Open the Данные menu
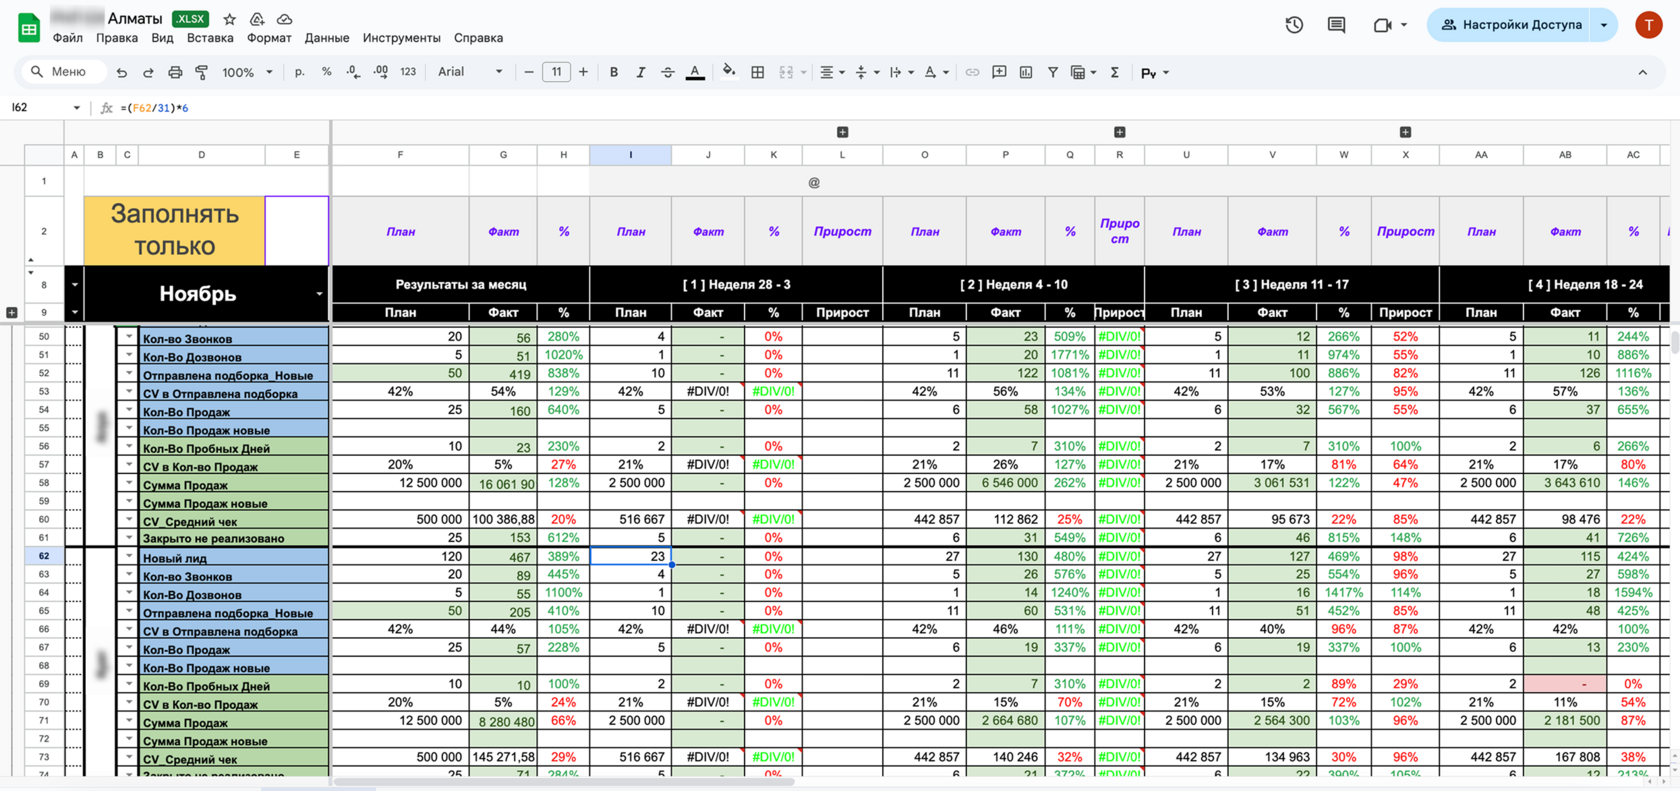Screen dimensions: 1680x791 click(327, 38)
